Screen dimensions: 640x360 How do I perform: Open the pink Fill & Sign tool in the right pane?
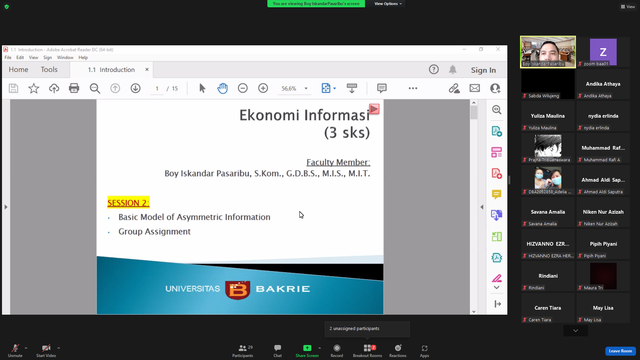pos(497,278)
